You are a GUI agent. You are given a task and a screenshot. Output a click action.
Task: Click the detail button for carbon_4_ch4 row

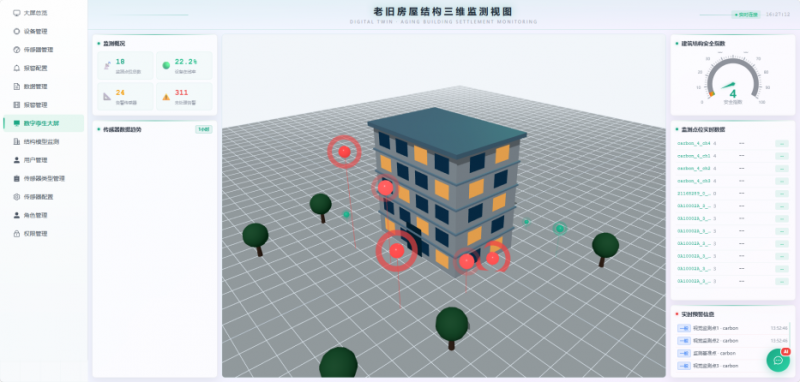(782, 143)
